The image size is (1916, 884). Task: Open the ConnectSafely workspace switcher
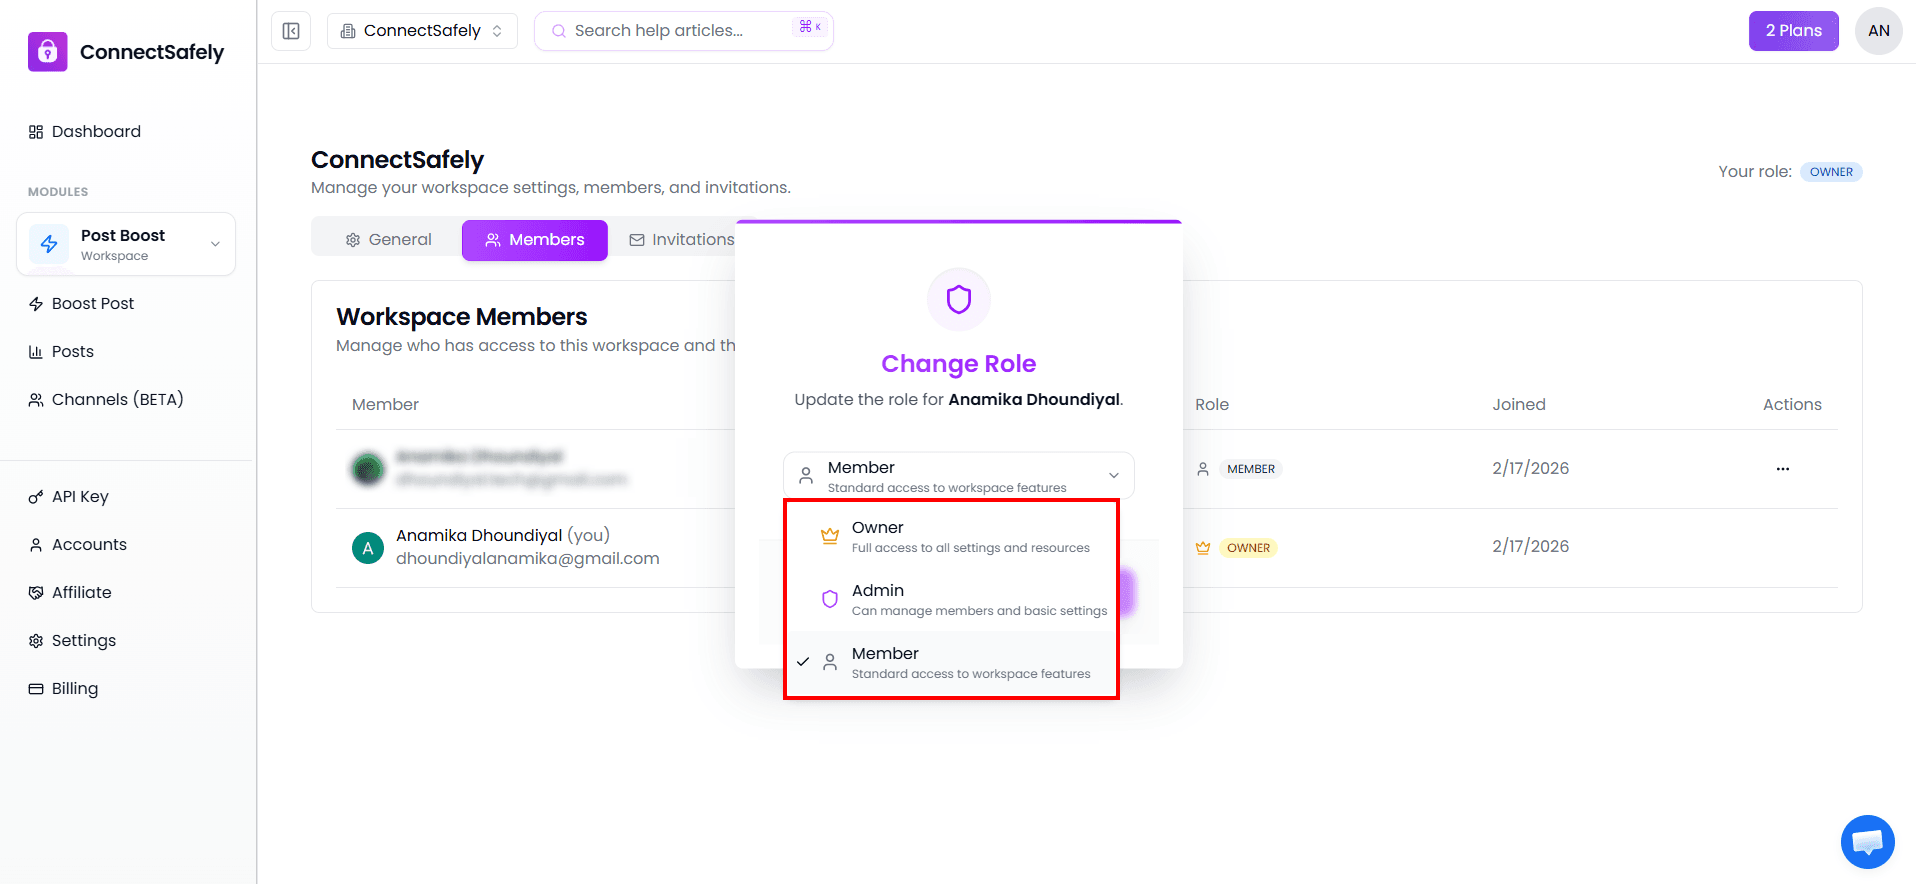click(421, 31)
